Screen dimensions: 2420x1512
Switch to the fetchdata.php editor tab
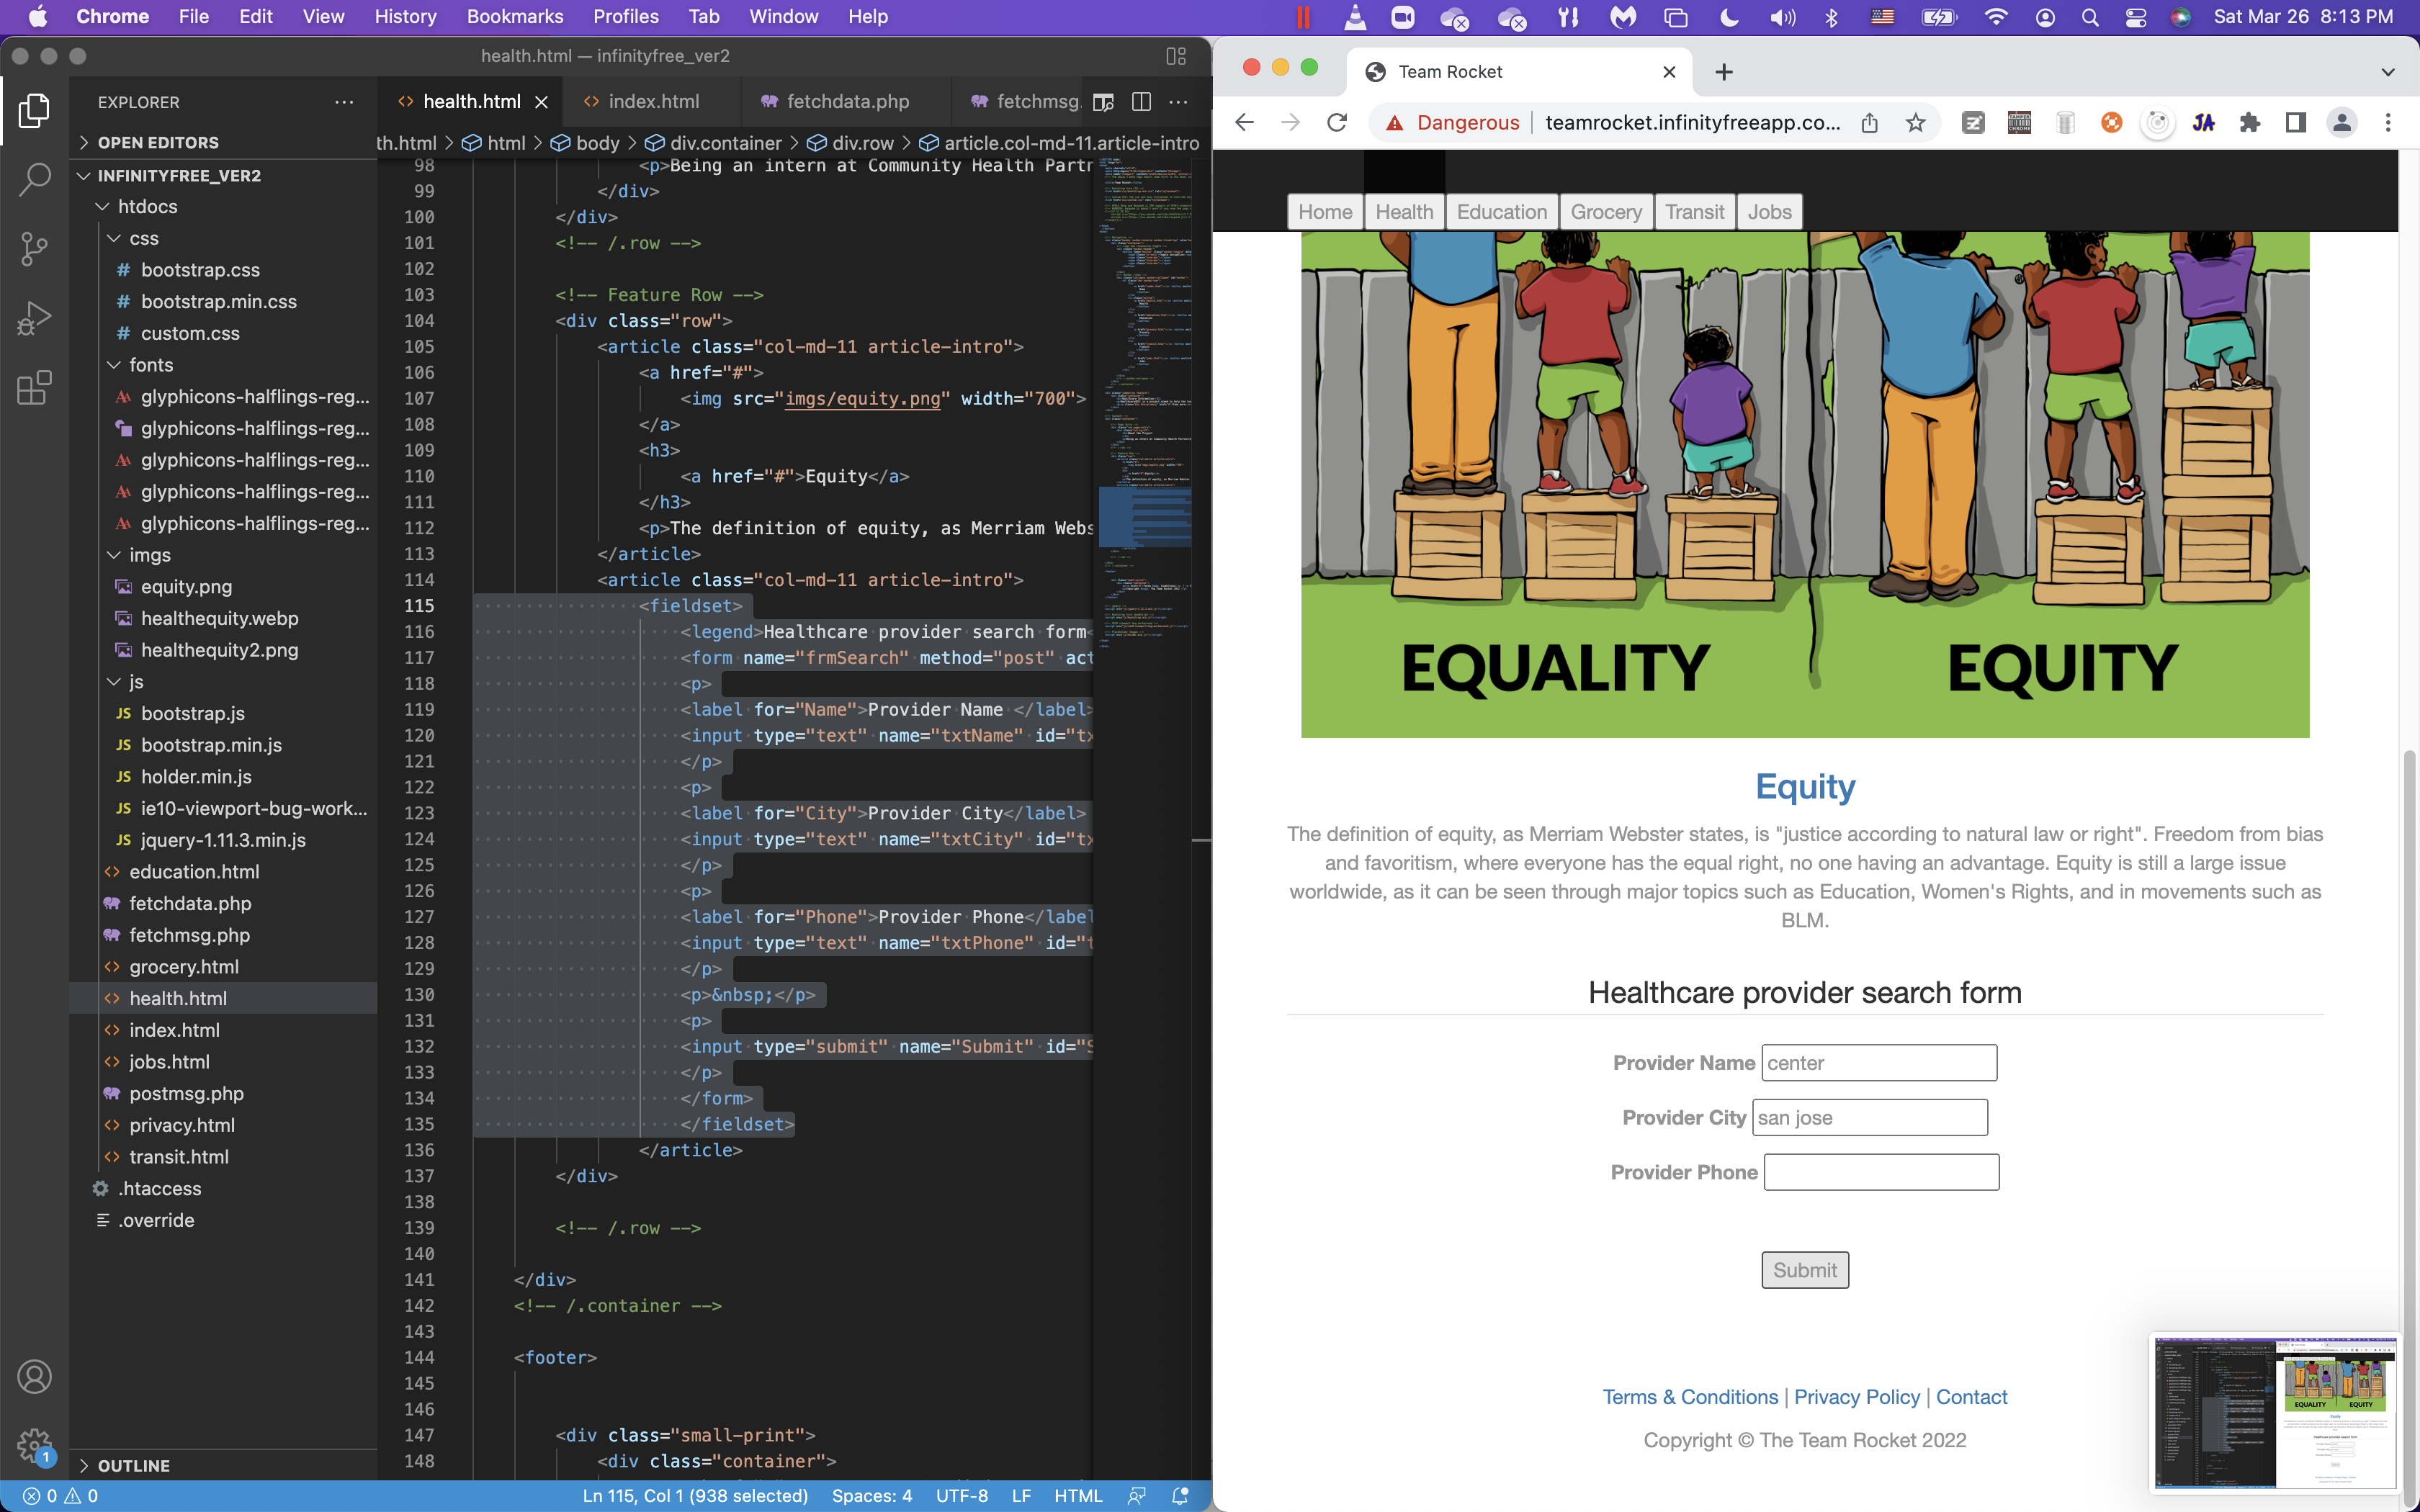(847, 102)
